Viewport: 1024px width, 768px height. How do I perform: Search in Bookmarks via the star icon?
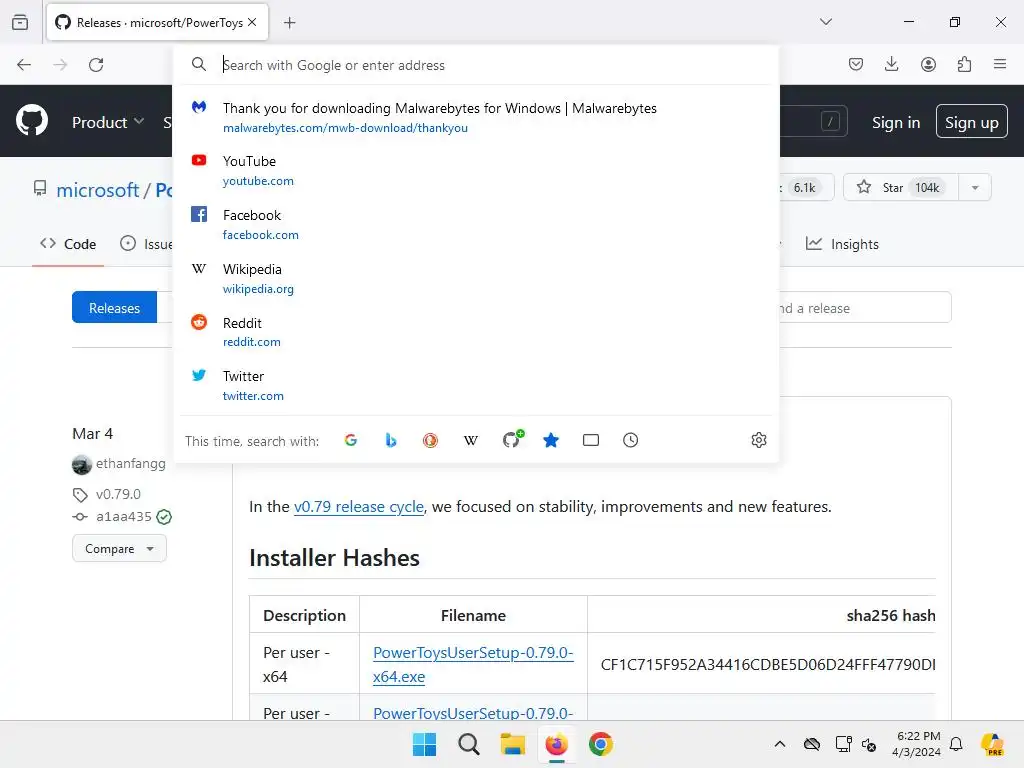[551, 440]
